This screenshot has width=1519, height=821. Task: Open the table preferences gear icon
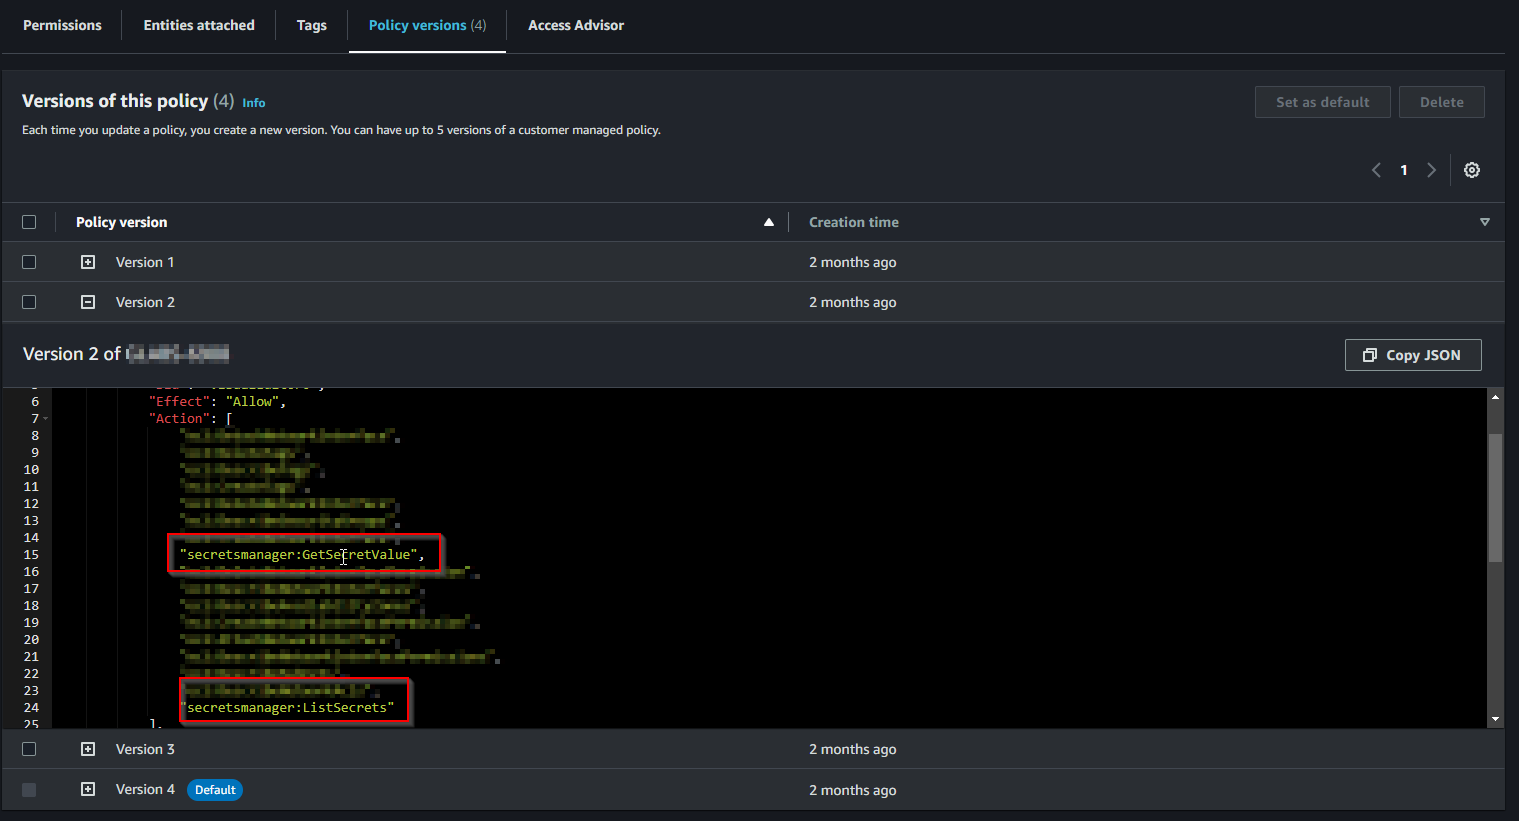1472,170
